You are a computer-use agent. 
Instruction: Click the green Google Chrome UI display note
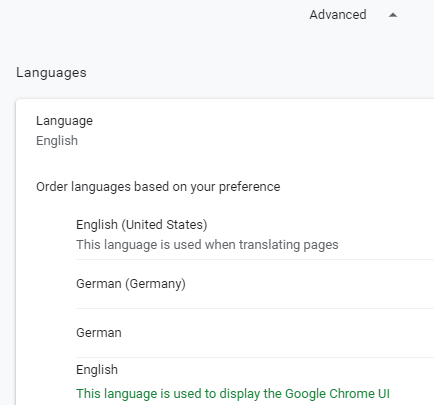coord(233,394)
